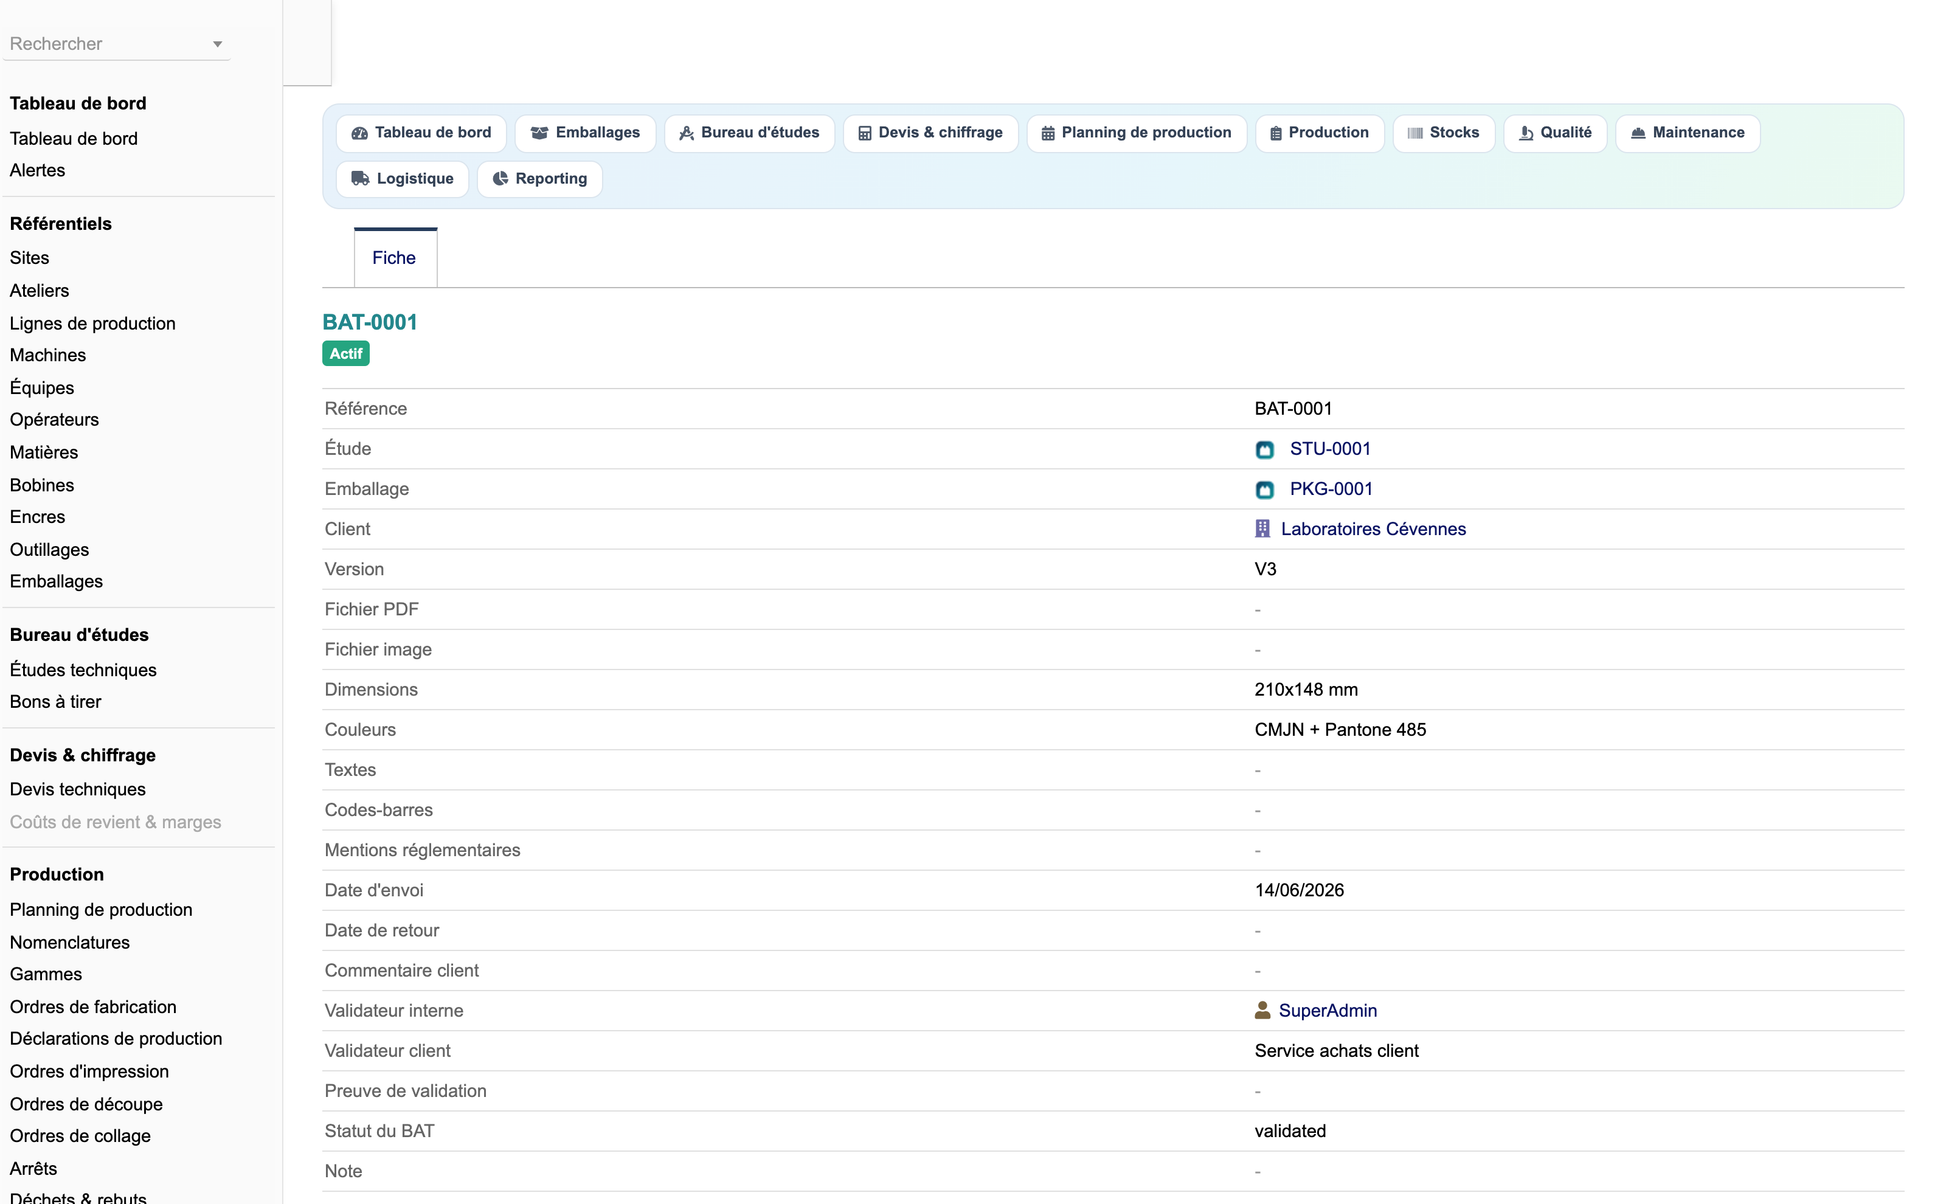Open Arrêts in the sidebar
The image size is (1946, 1204).
click(x=33, y=1168)
